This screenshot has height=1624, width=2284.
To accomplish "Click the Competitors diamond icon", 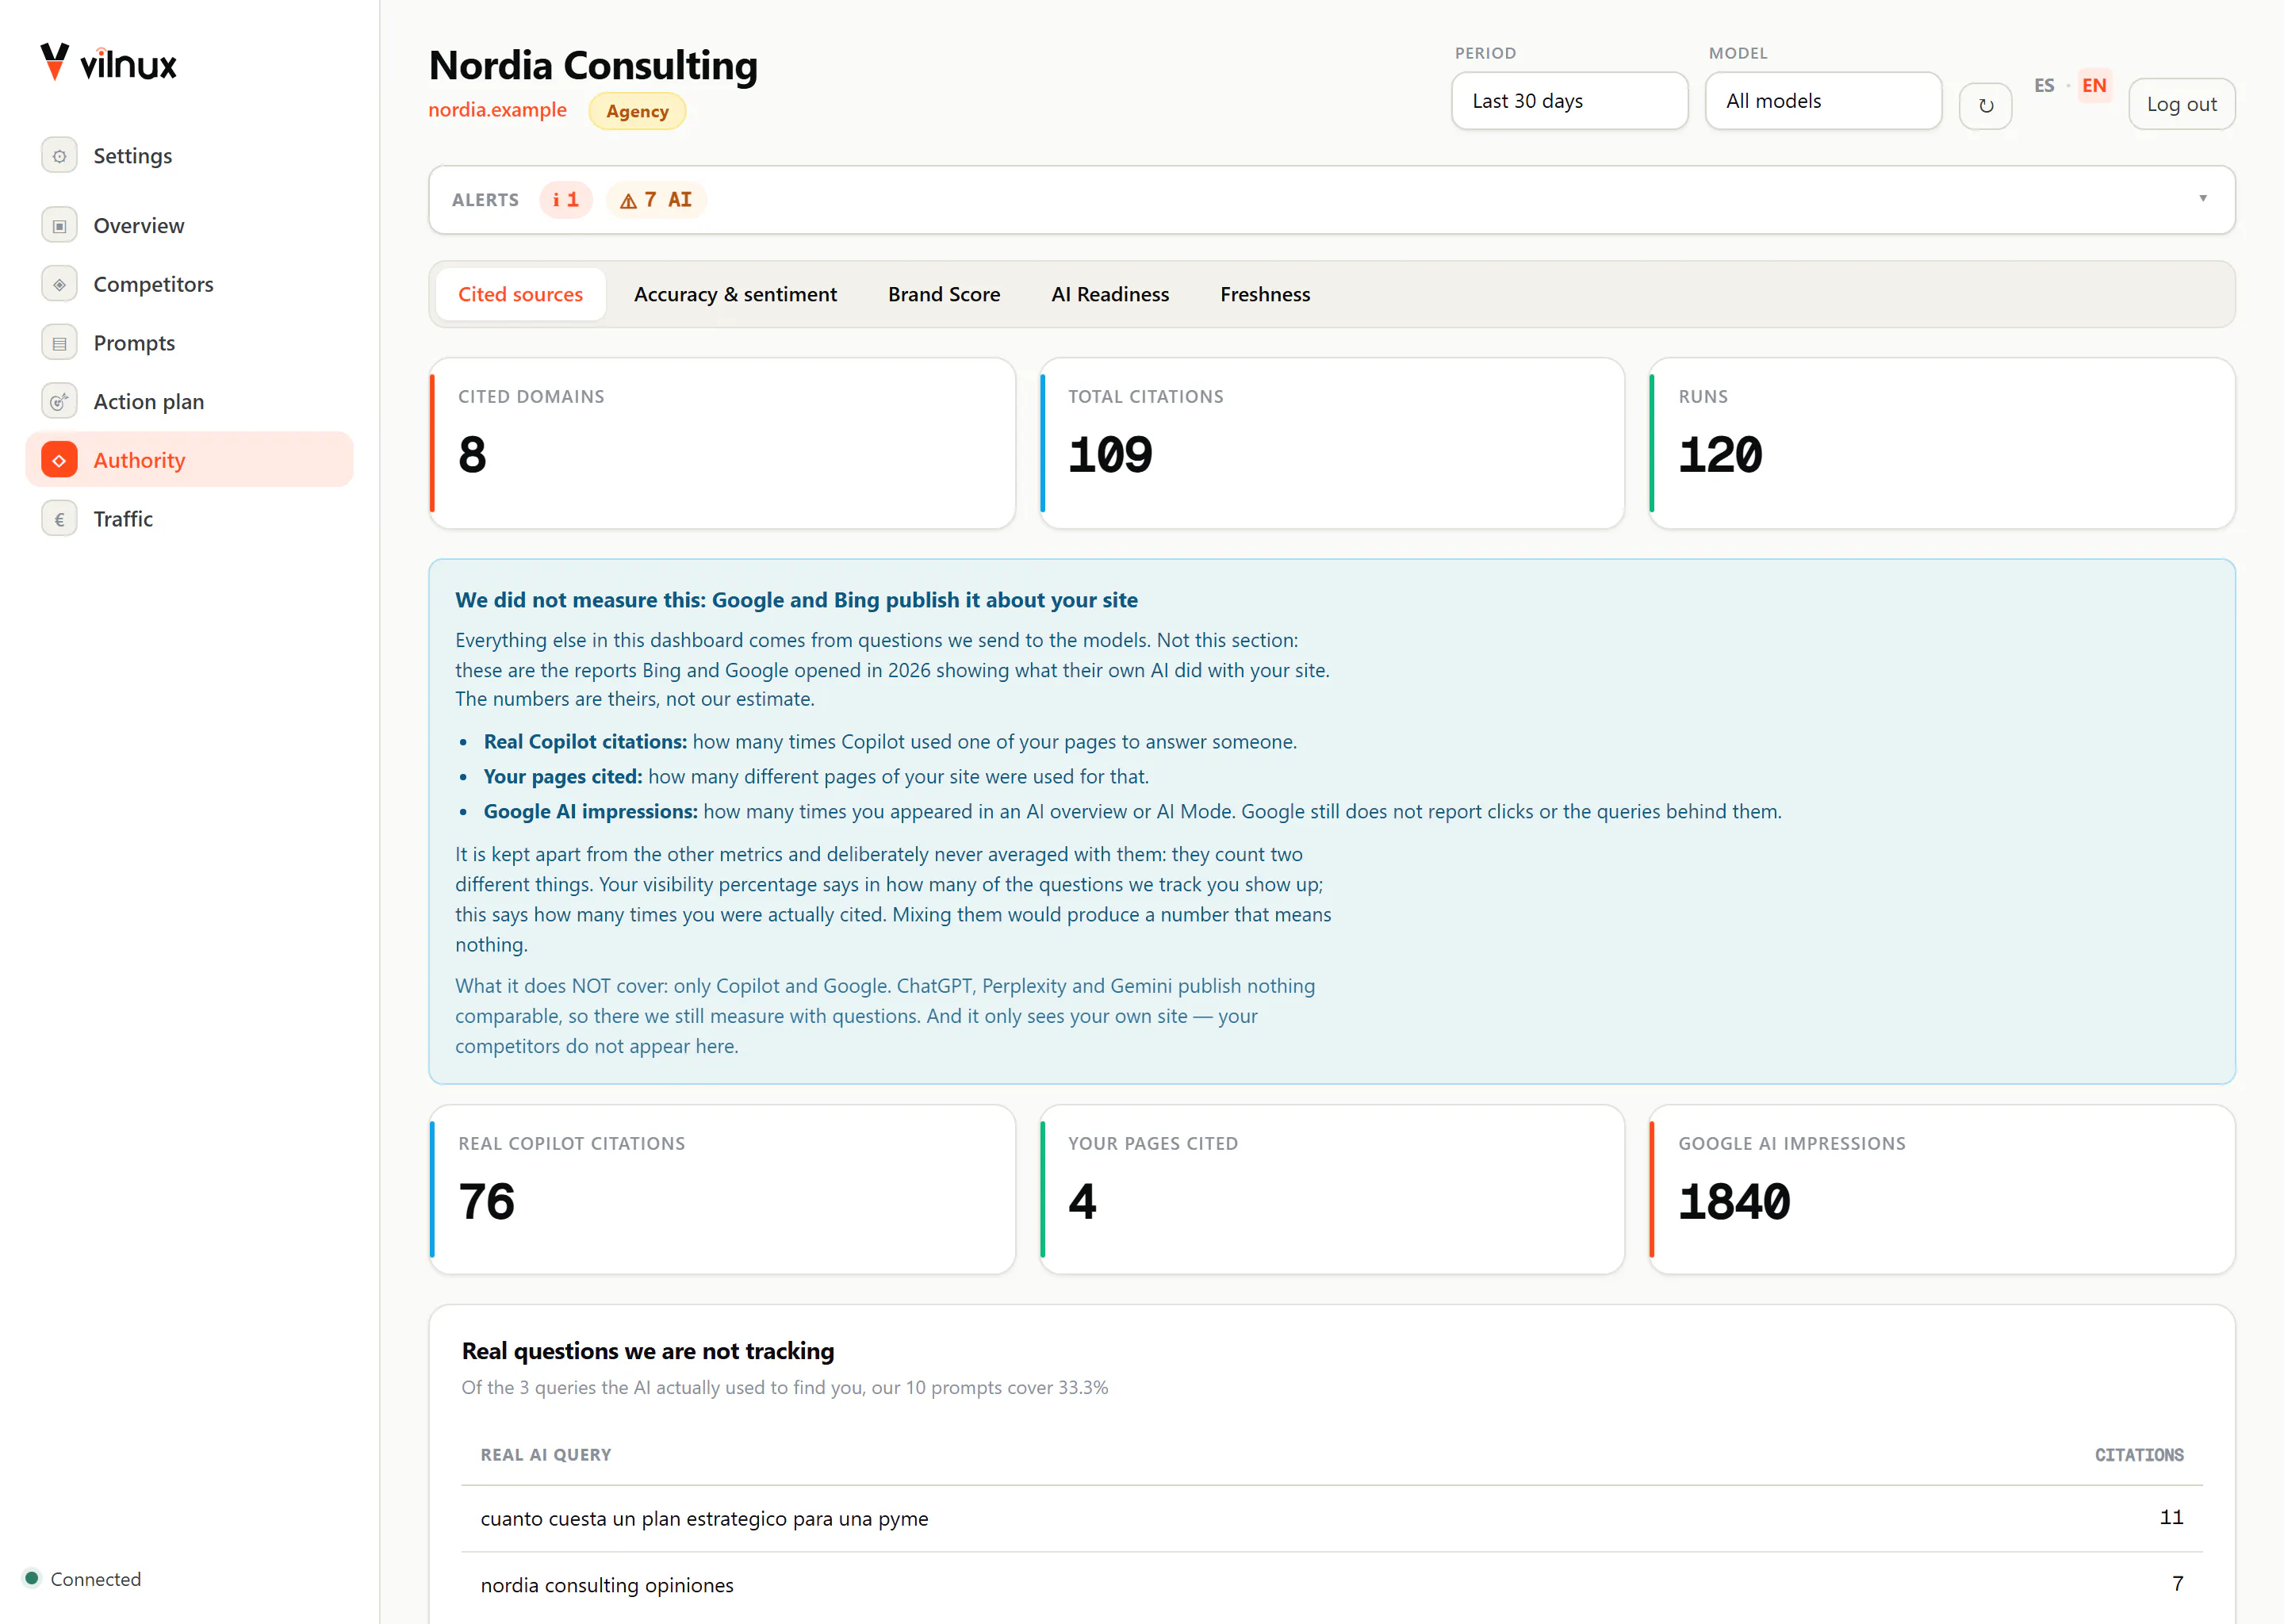I will click(x=59, y=285).
